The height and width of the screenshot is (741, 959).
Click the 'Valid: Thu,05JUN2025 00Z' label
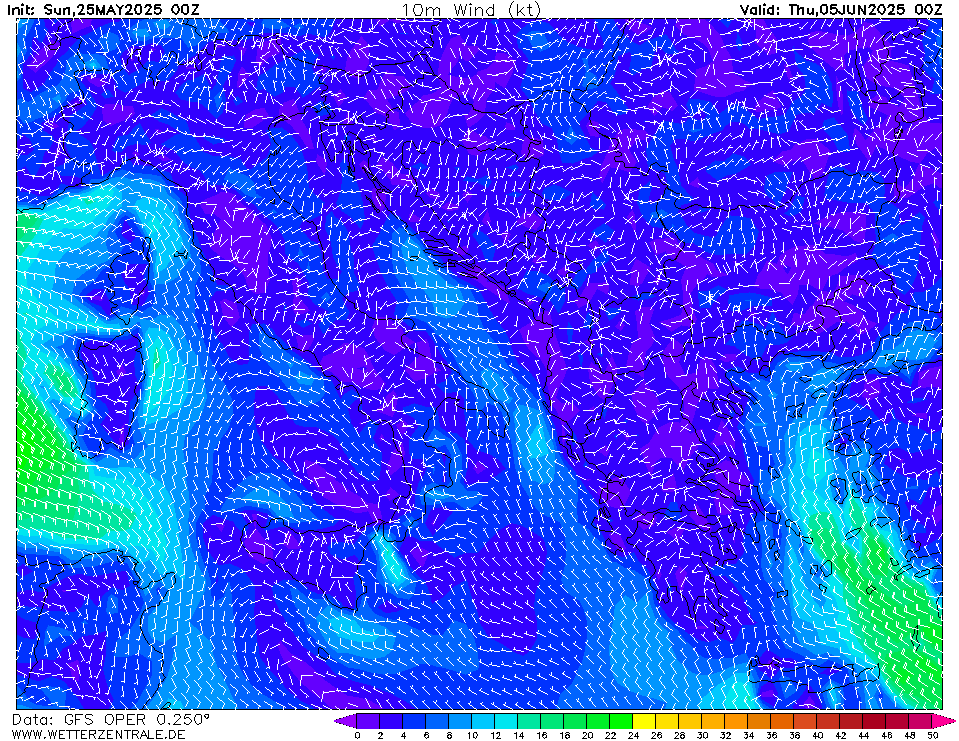(841, 9)
